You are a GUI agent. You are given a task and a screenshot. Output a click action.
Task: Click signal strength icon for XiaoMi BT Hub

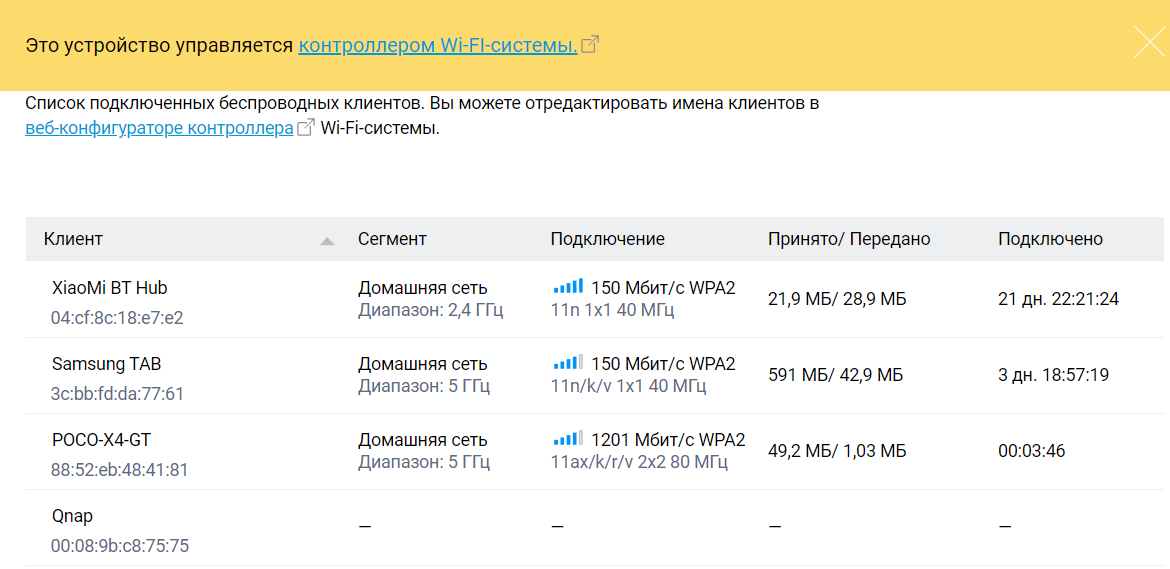[567, 288]
